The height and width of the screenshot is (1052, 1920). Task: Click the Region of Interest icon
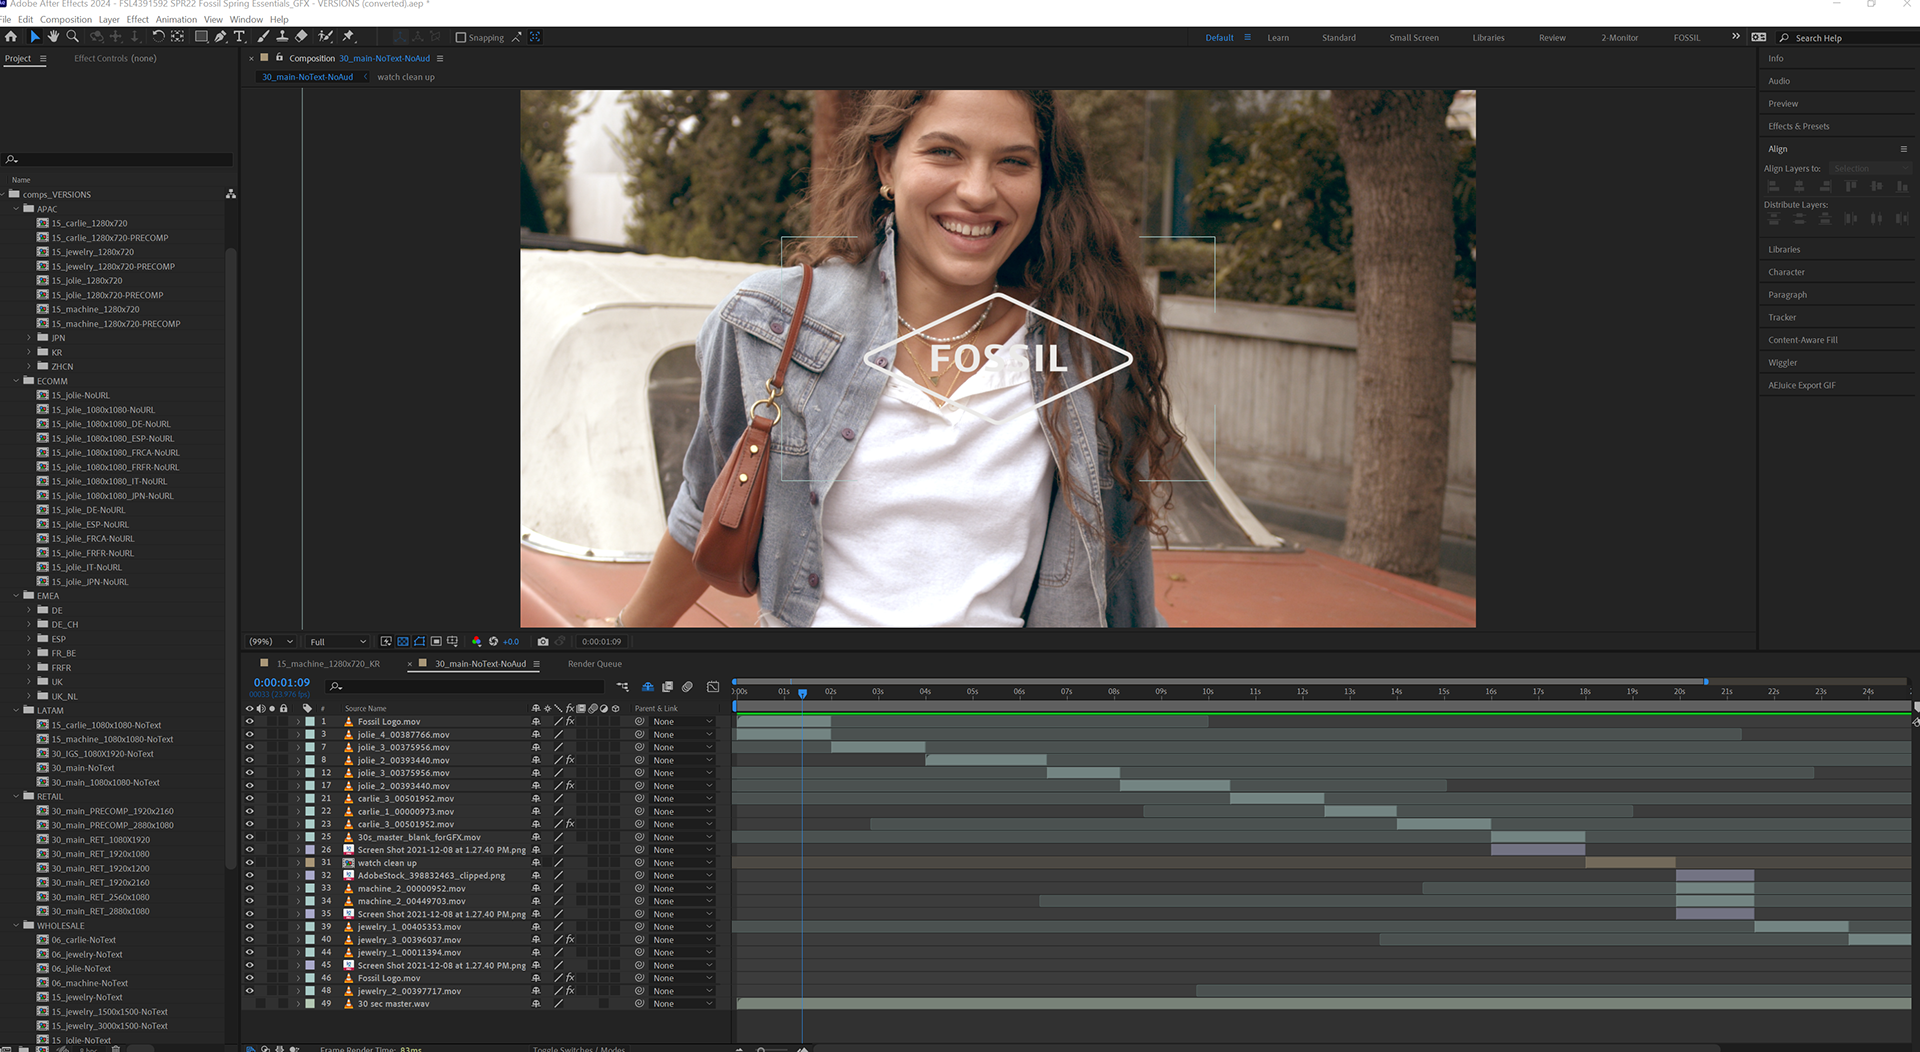(436, 641)
